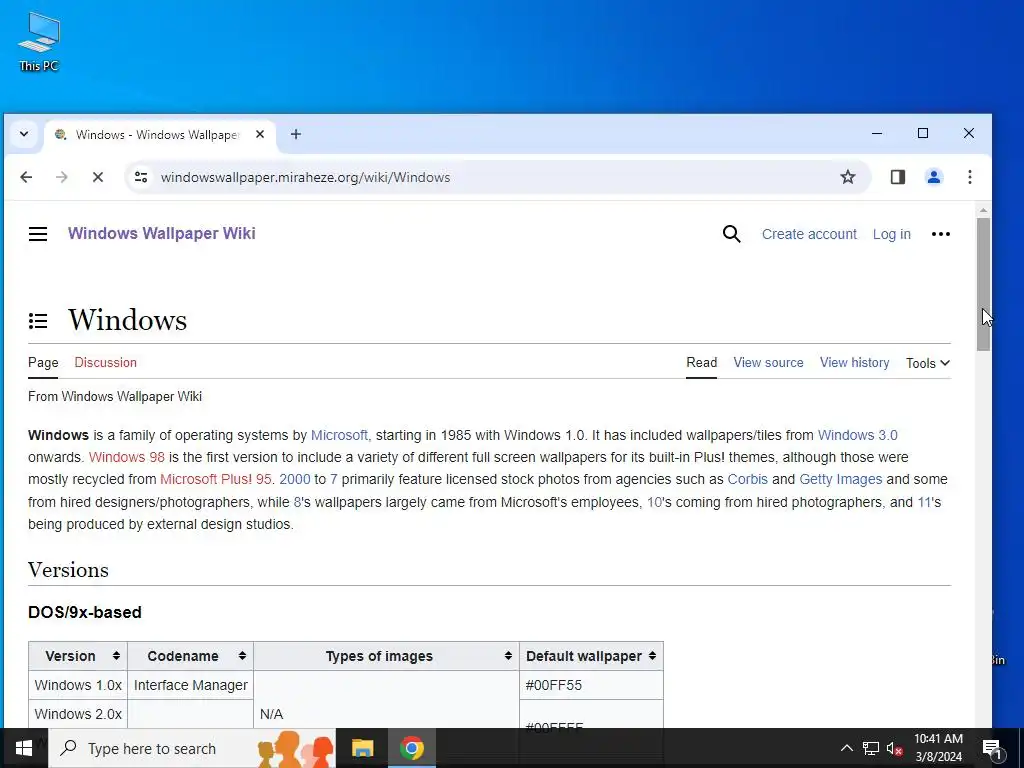Show hidden tray icons chevron
Viewport: 1024px width, 768px height.
coord(846,748)
